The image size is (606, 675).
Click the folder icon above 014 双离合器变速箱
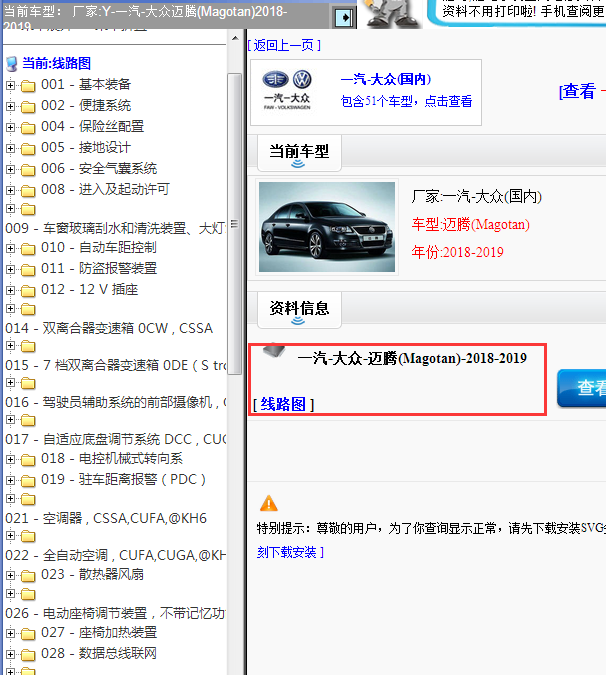28,309
